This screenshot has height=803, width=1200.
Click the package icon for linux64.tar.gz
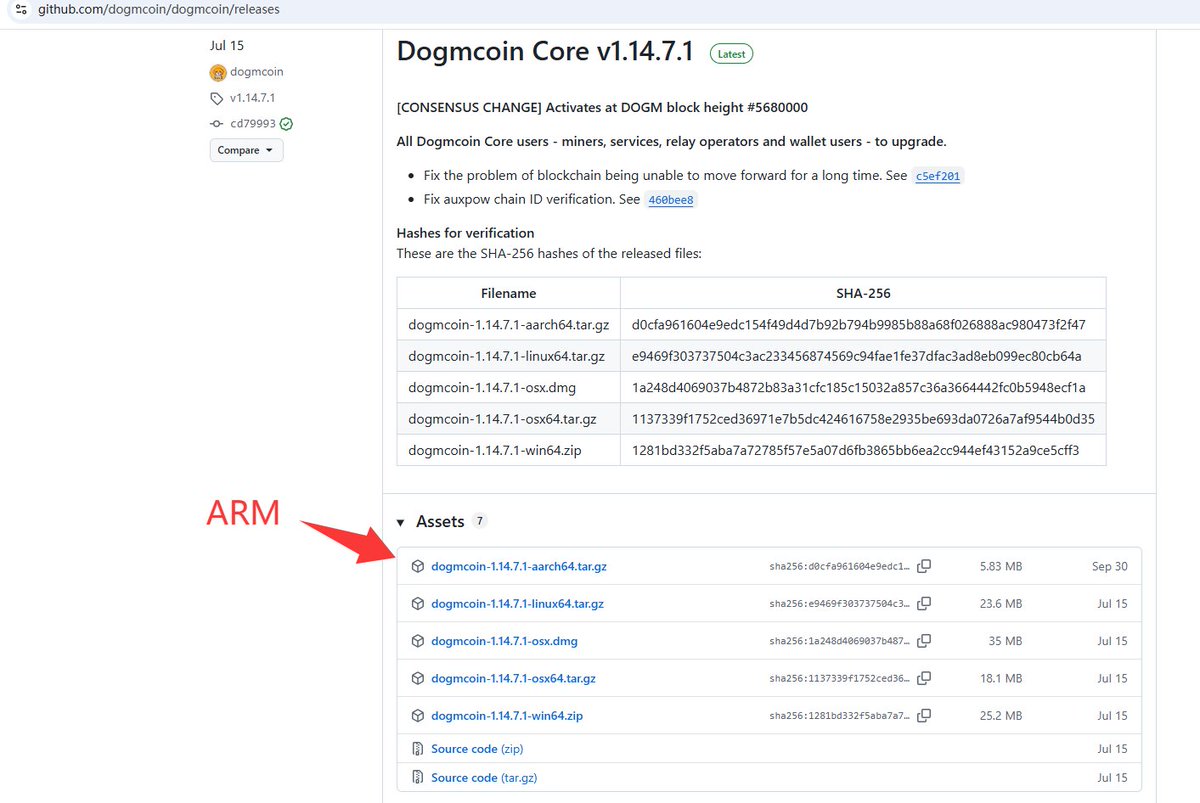418,604
